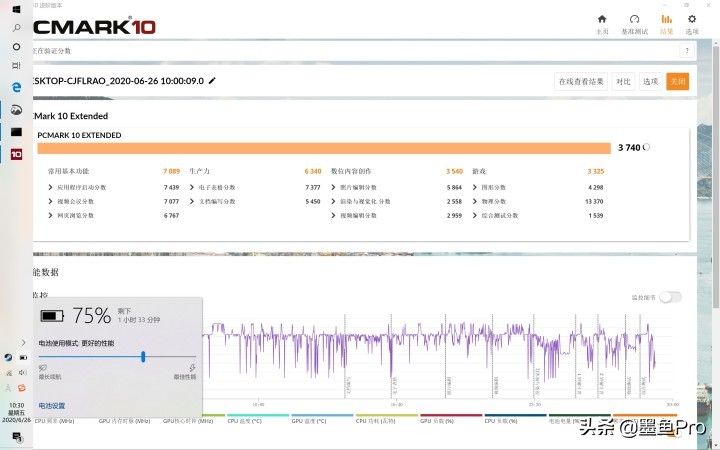Open Microsoft Edge from the taskbar
This screenshot has height=450, width=720.
[16, 88]
